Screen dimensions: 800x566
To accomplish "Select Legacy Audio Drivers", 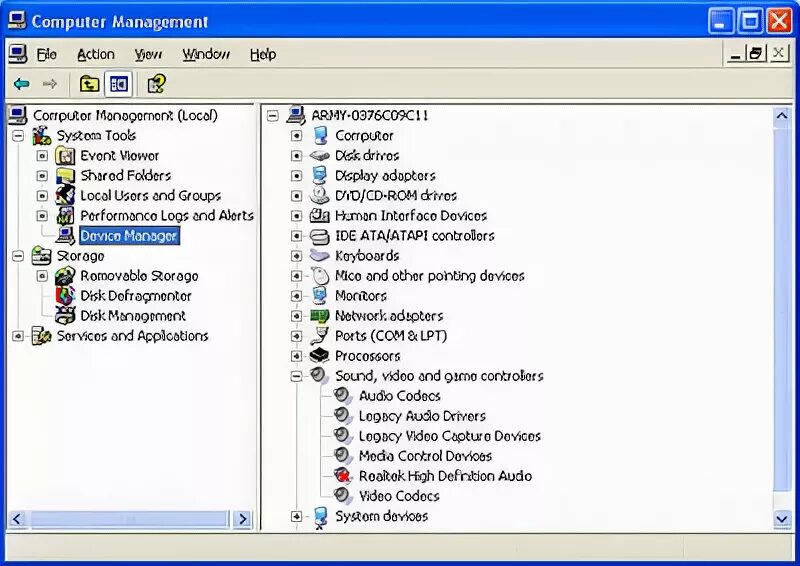I will coord(422,416).
